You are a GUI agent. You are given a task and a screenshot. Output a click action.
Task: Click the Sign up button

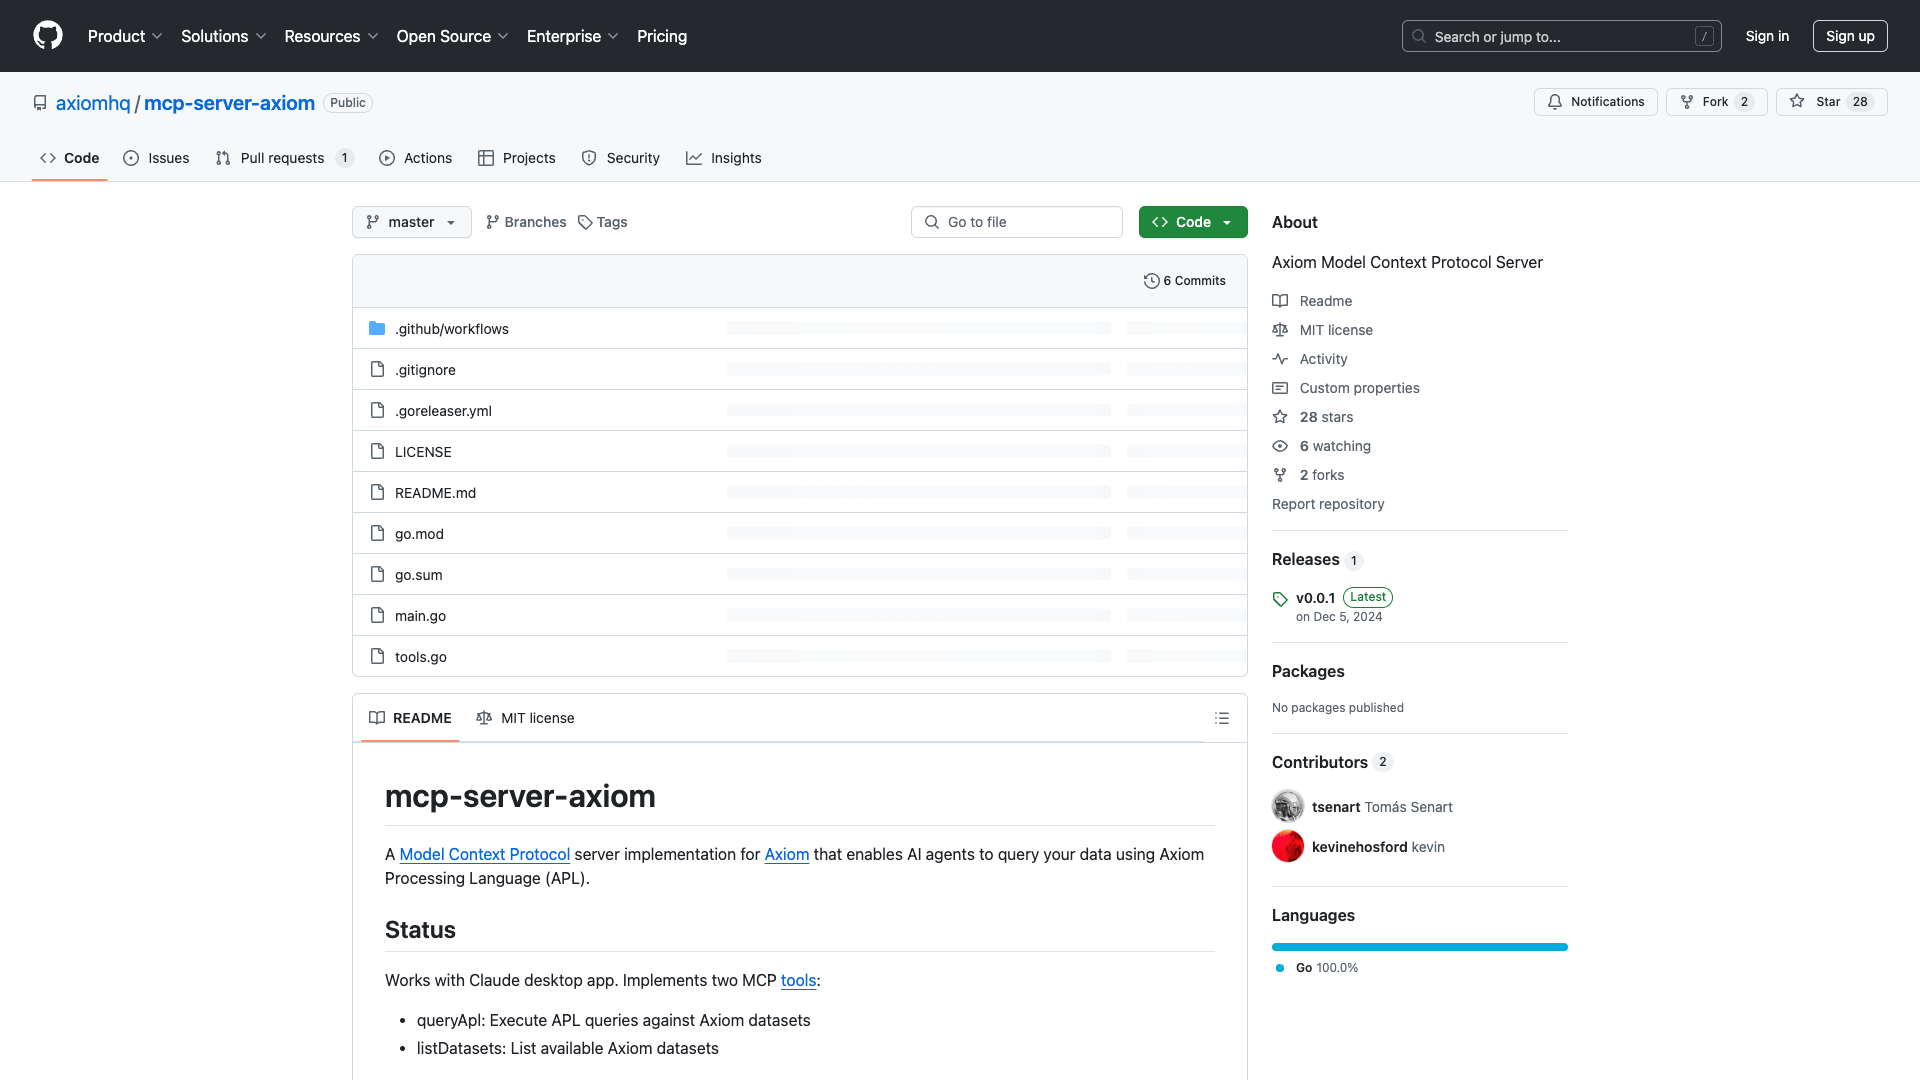(x=1849, y=36)
